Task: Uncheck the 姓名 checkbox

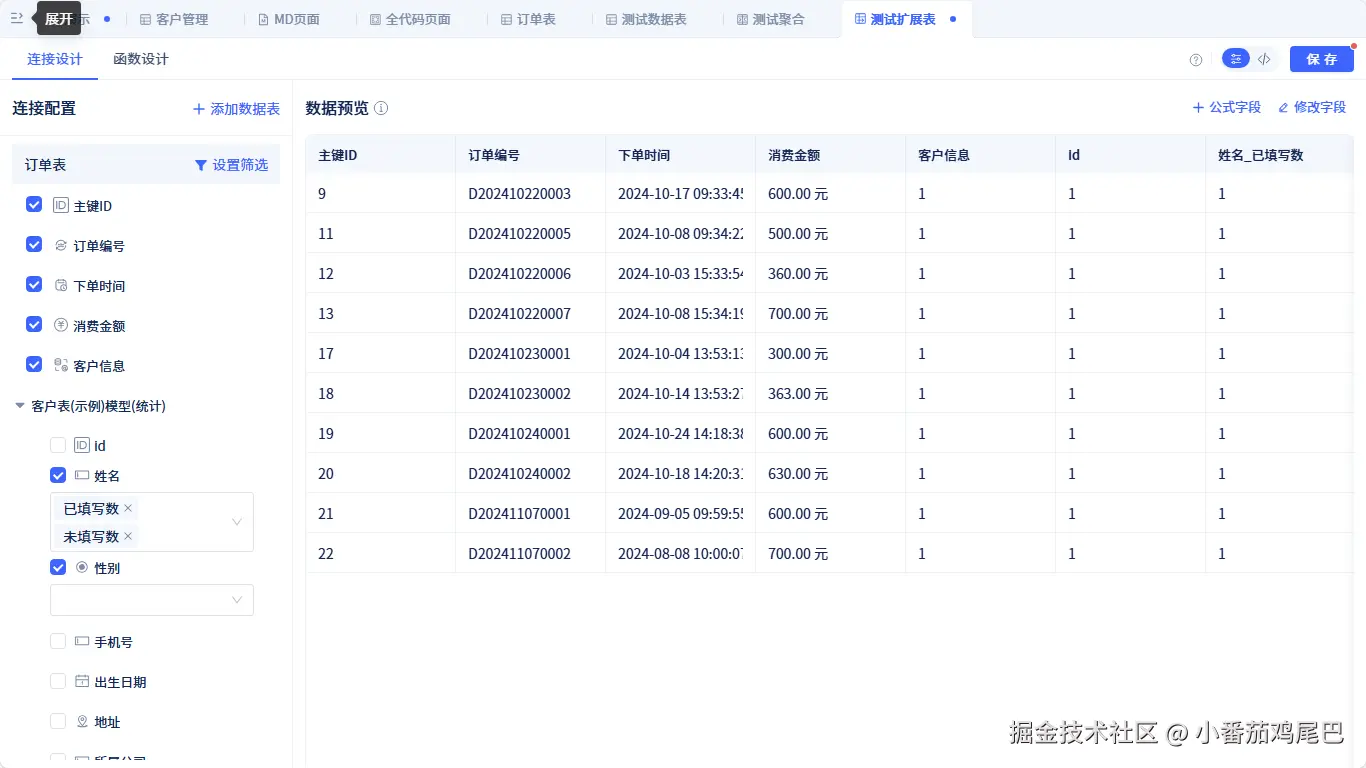Action: coord(58,475)
